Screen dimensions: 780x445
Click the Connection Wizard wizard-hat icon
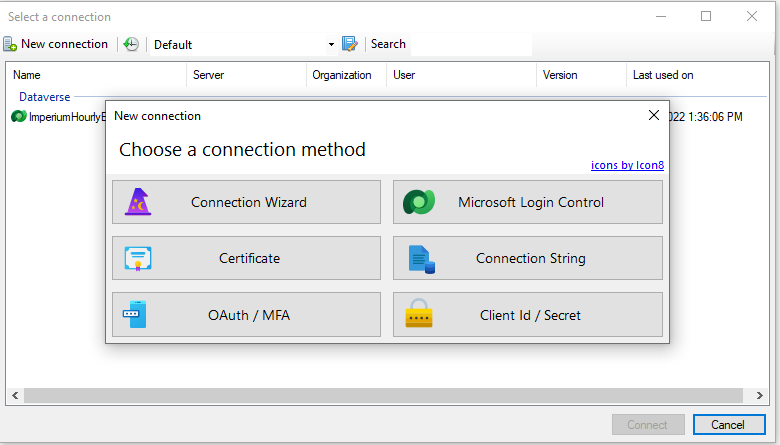(138, 202)
